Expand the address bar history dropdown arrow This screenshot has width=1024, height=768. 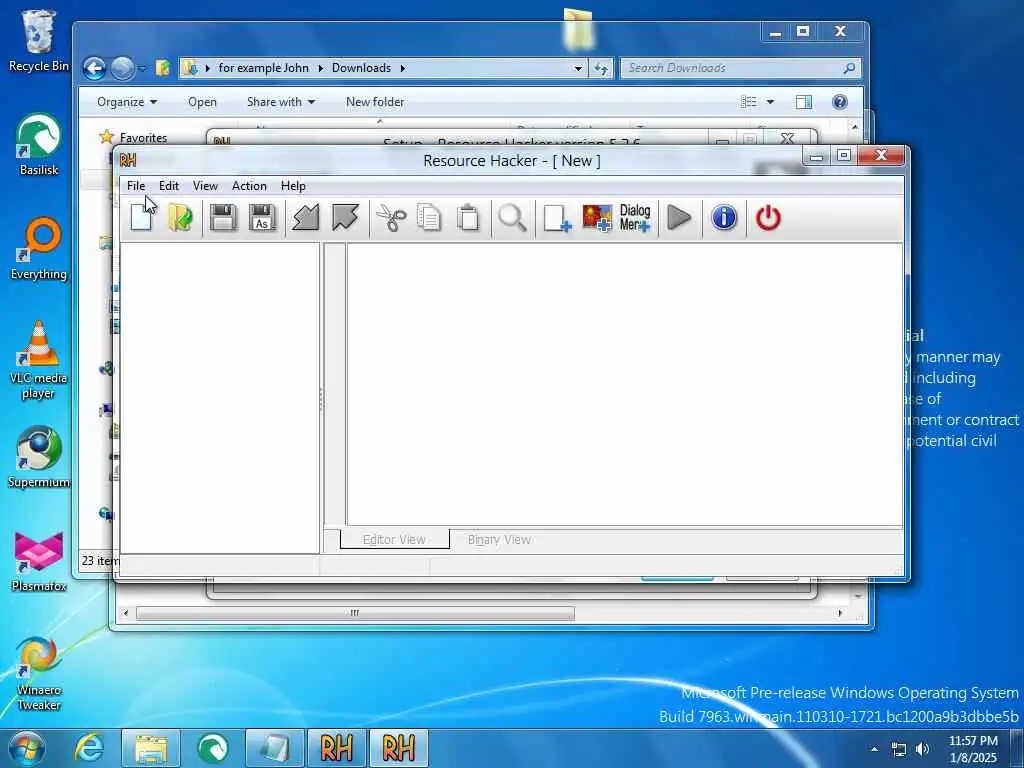tap(578, 68)
